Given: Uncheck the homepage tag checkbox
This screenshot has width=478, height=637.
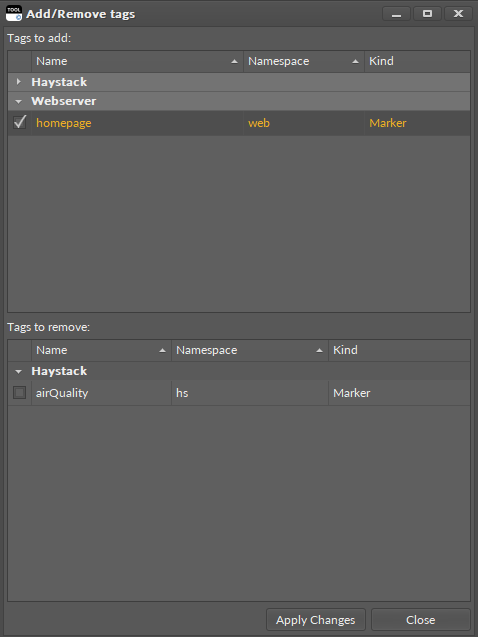Looking at the screenshot, I should pos(19,122).
